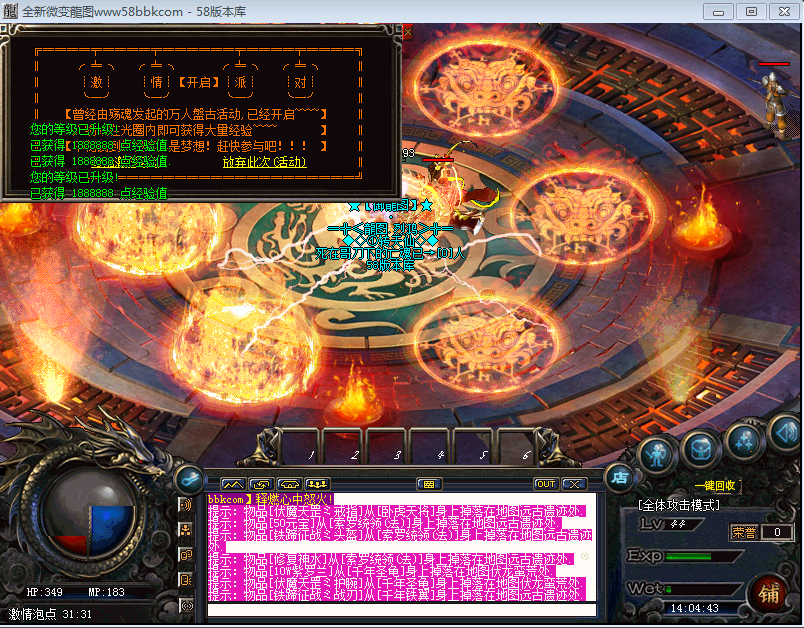Click the handshake guild icon in chat toolbar

click(x=289, y=484)
